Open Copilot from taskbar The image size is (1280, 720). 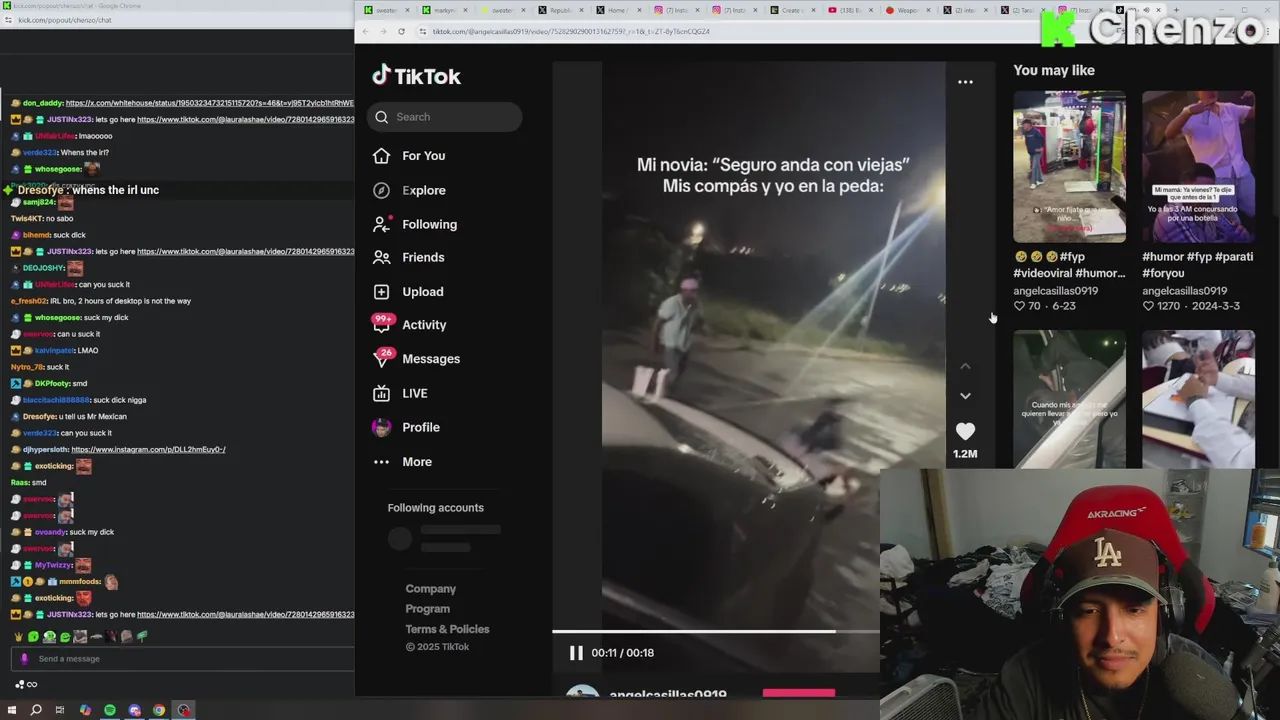point(85,710)
